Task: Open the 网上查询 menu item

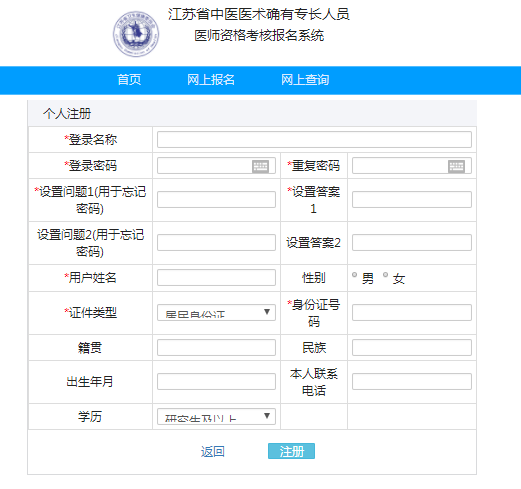Action: (x=305, y=80)
